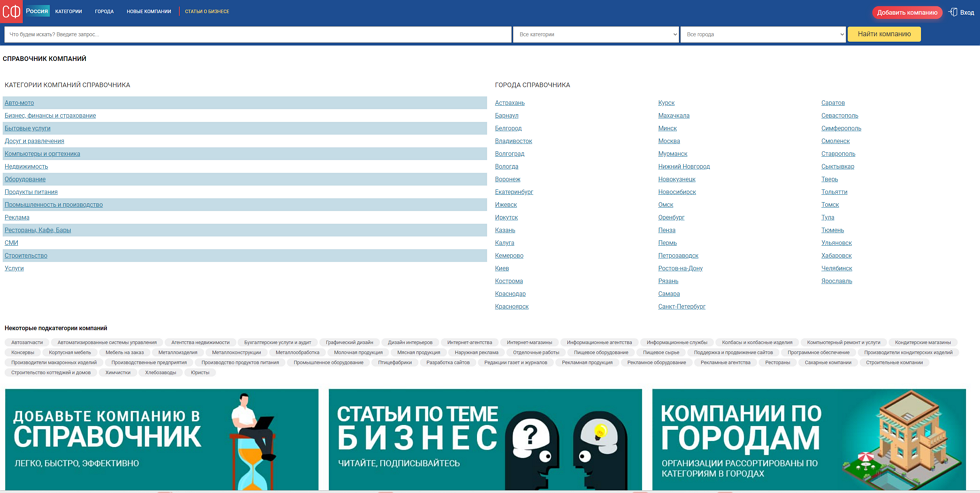Expand the 'Все города' city dropdown
The width and height of the screenshot is (980, 493).
(x=763, y=34)
